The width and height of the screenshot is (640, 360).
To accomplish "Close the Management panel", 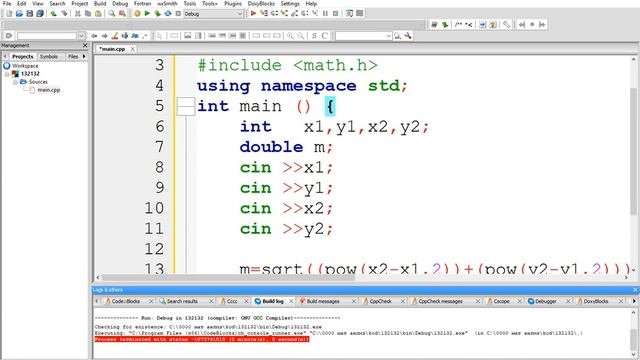I will 85,45.
